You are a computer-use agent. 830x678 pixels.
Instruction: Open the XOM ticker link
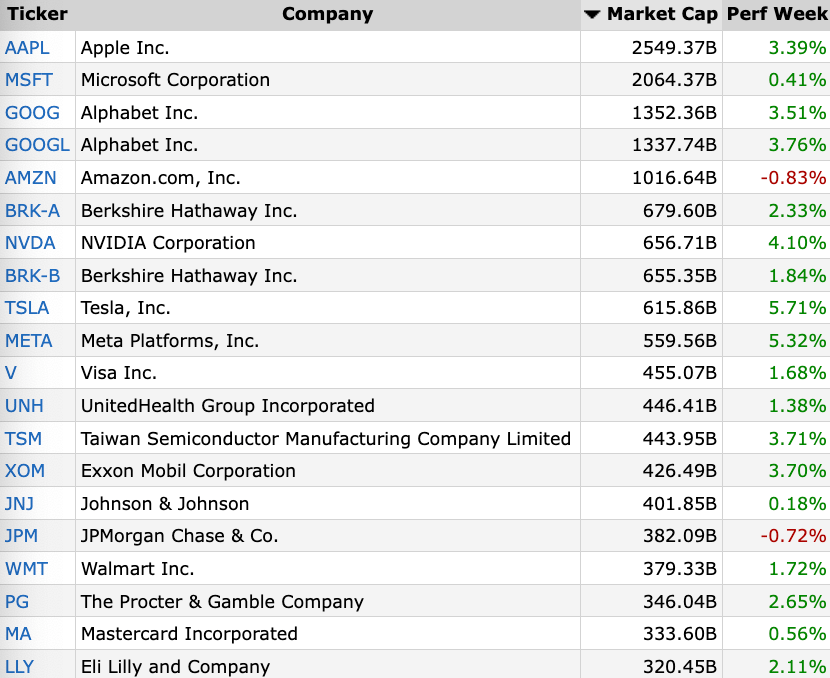tap(25, 471)
